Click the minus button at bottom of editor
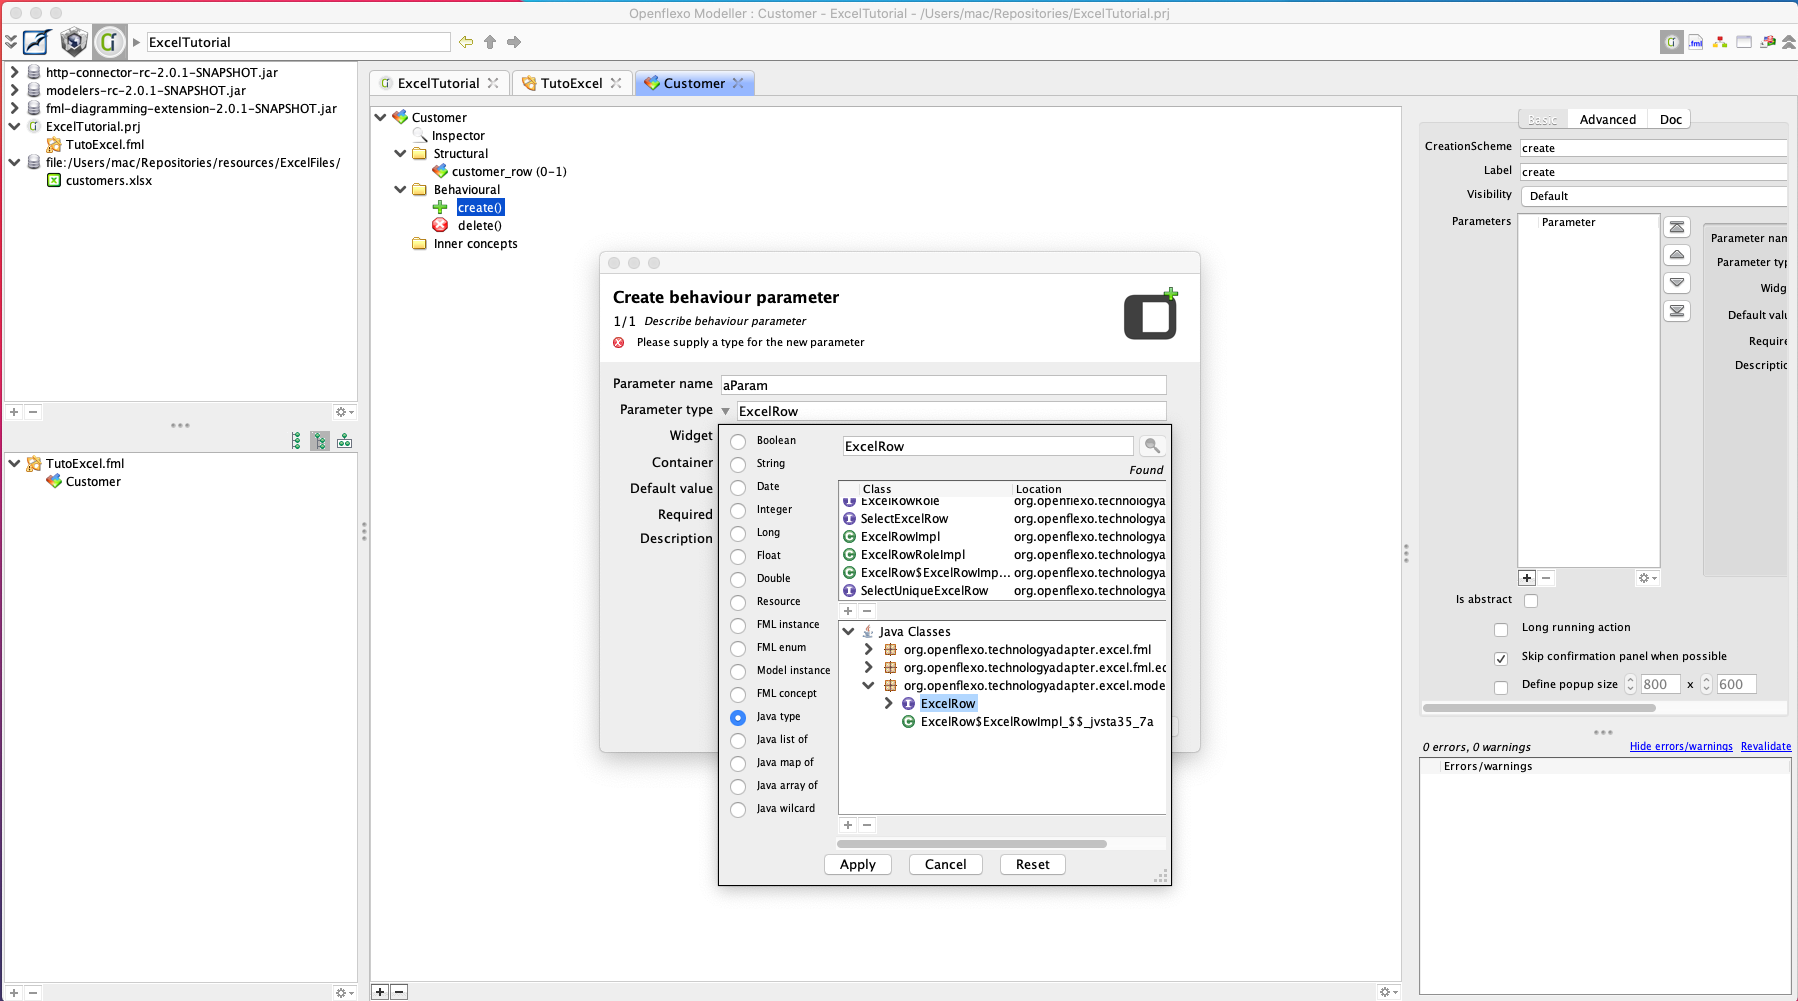Image resolution: width=1798 pixels, height=1001 pixels. point(399,992)
